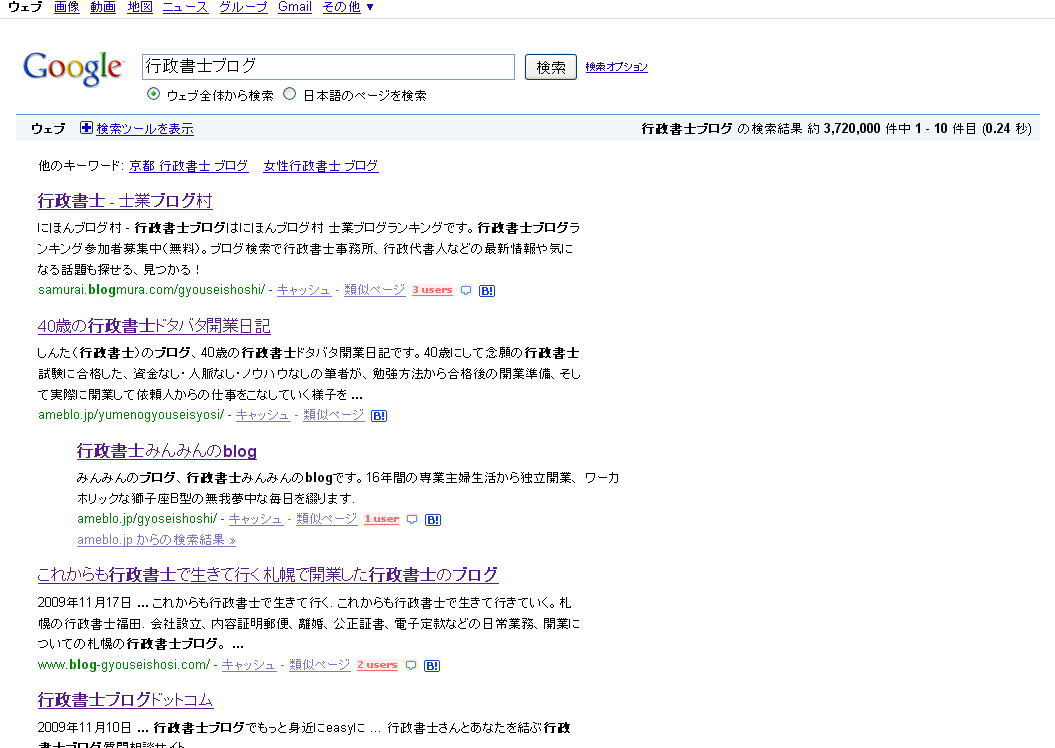Click URL text samurai.blogmura.com/gyouseishoshi/
This screenshot has height=748, width=1055.
(x=151, y=290)
